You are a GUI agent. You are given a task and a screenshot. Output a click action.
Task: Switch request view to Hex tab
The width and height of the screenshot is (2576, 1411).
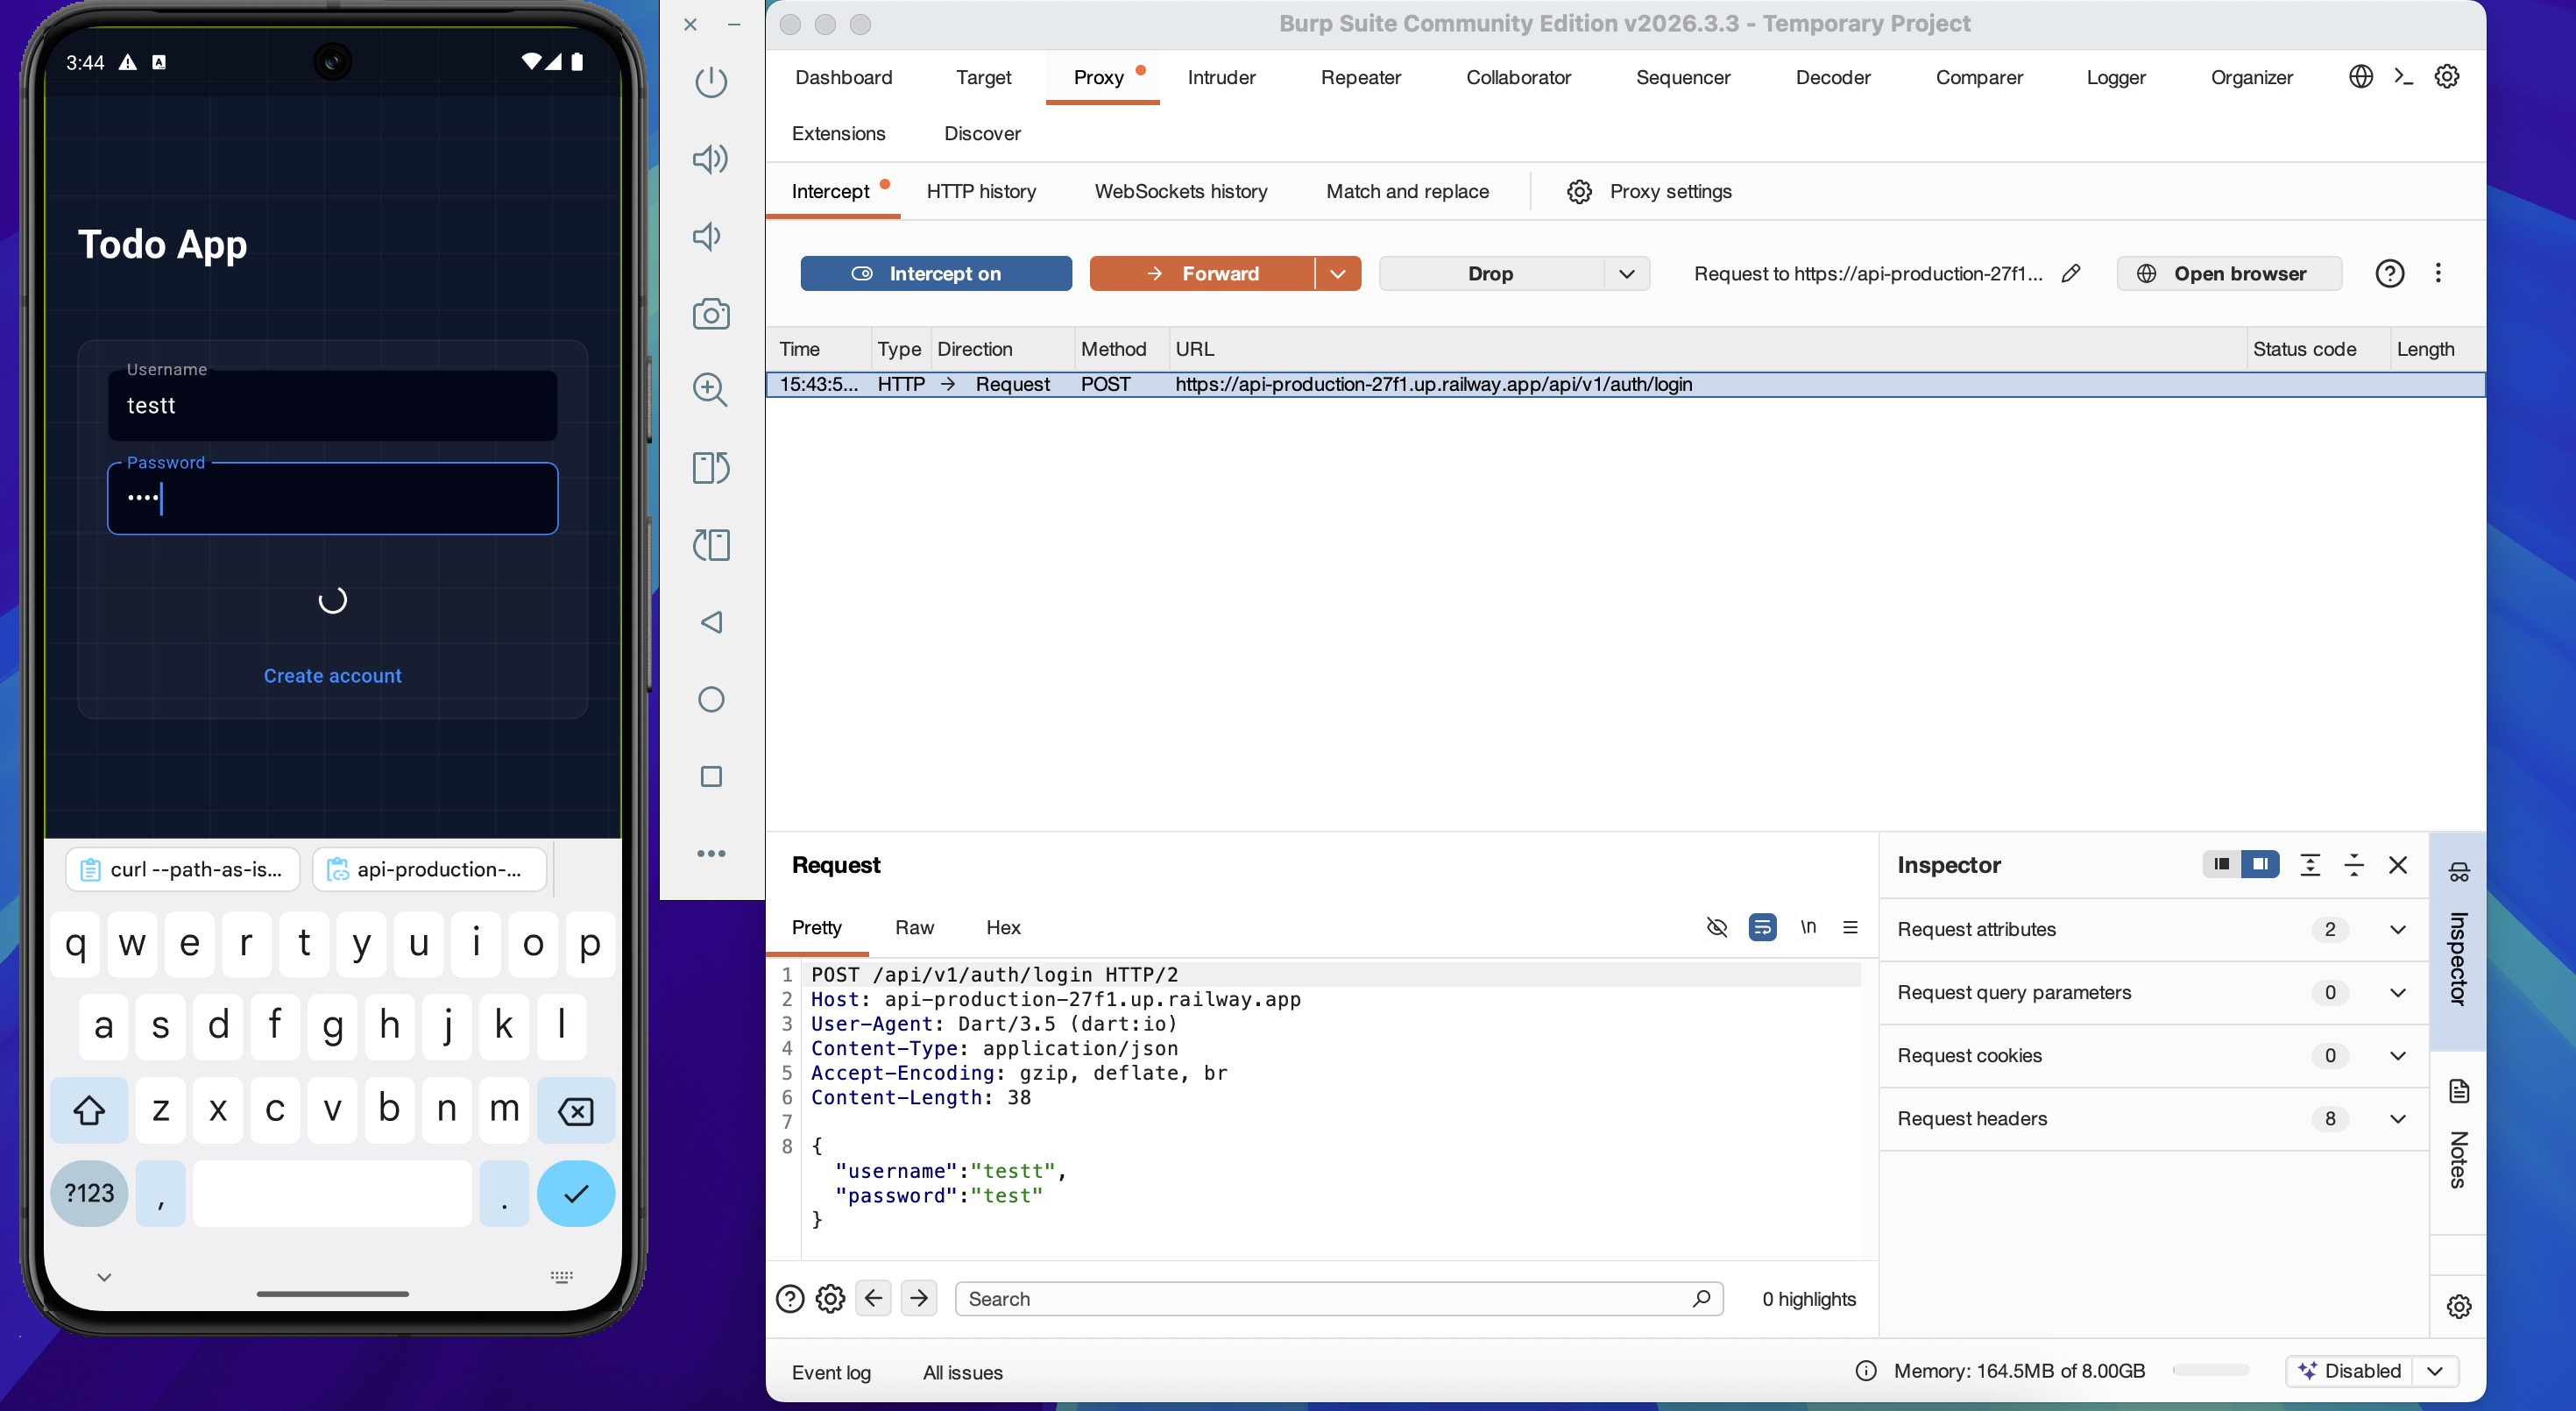(x=1003, y=927)
